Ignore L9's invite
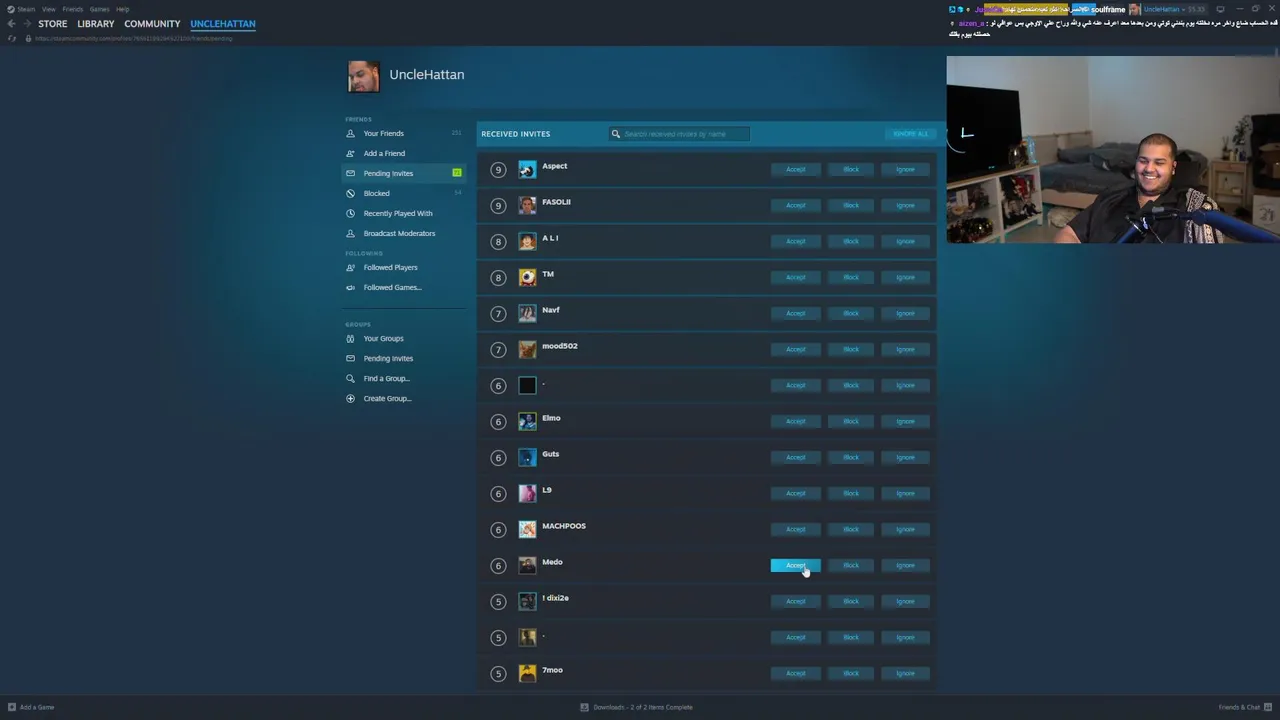The width and height of the screenshot is (1280, 720). pos(905,493)
